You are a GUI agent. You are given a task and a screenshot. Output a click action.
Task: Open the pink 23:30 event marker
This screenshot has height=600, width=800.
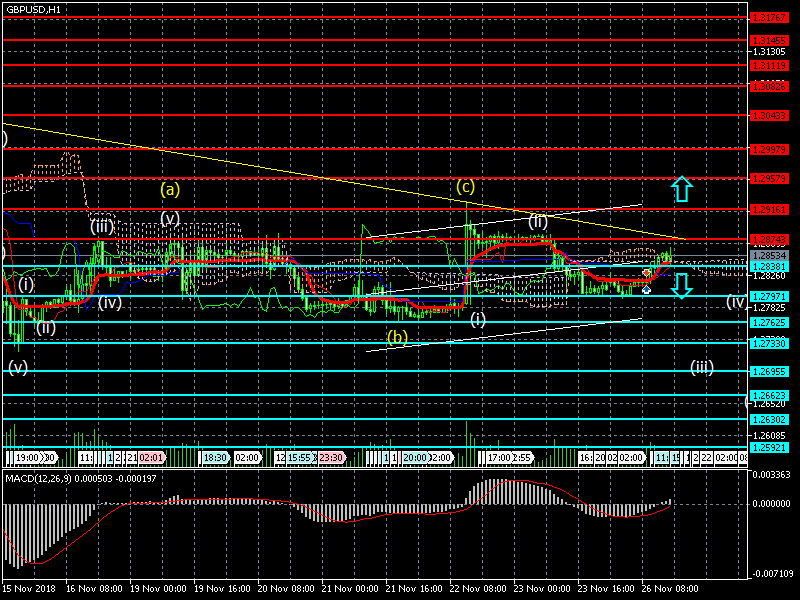331,458
